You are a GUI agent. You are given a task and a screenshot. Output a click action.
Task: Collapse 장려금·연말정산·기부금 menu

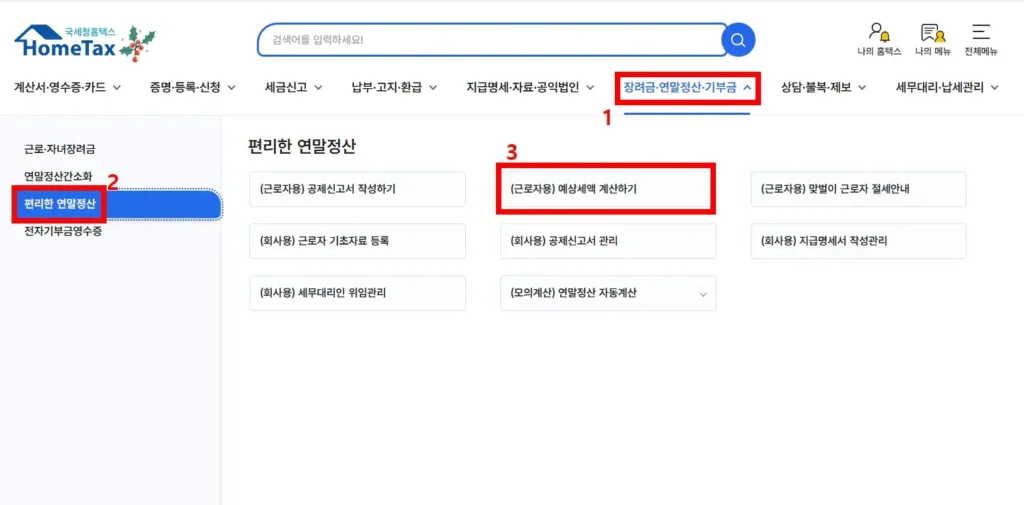tap(688, 87)
